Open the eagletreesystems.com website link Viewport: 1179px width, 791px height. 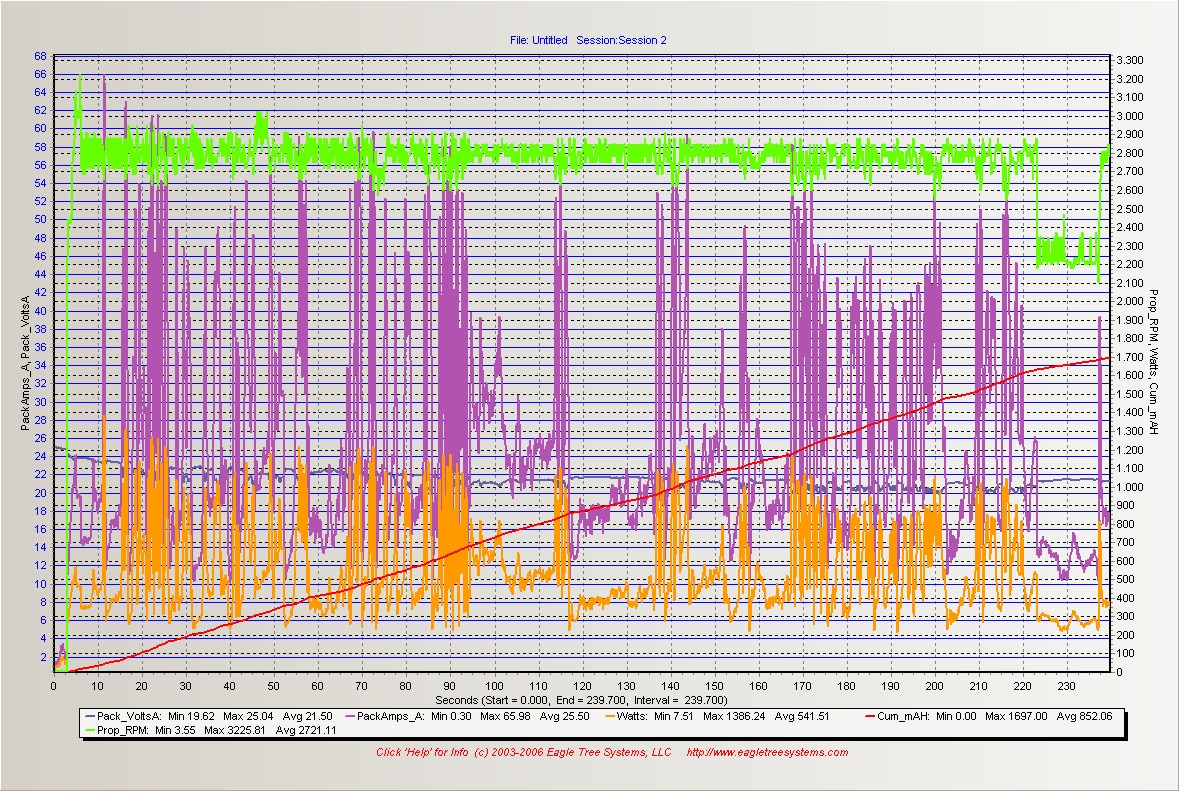766,753
